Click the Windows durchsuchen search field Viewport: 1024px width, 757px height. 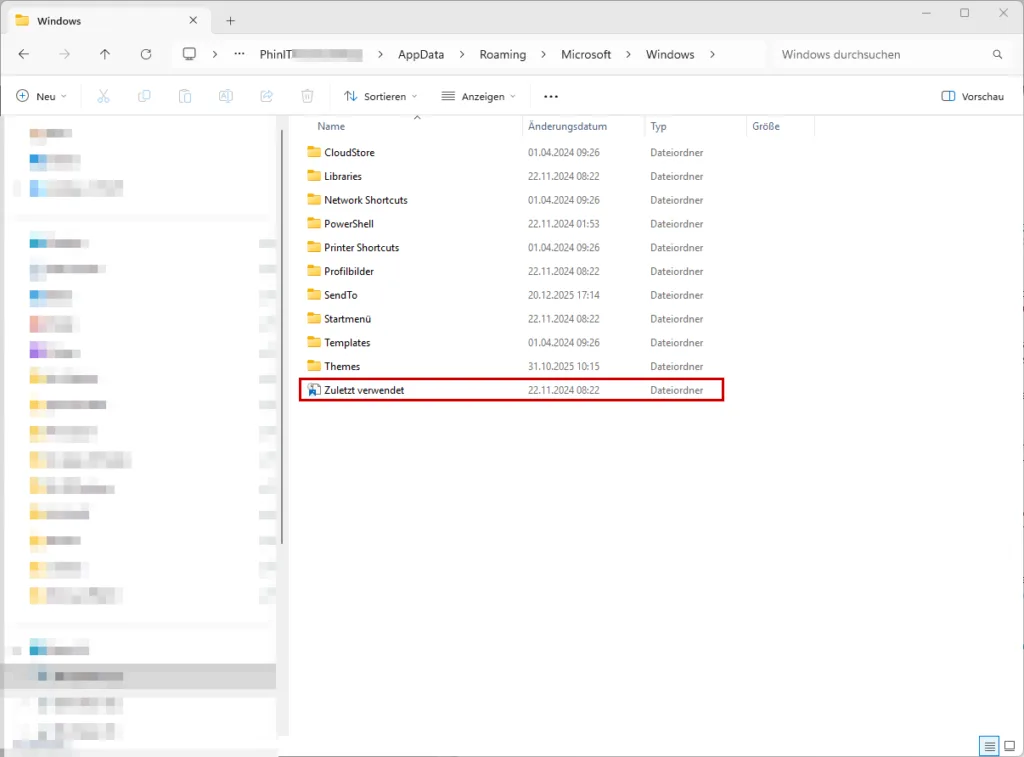pos(880,54)
